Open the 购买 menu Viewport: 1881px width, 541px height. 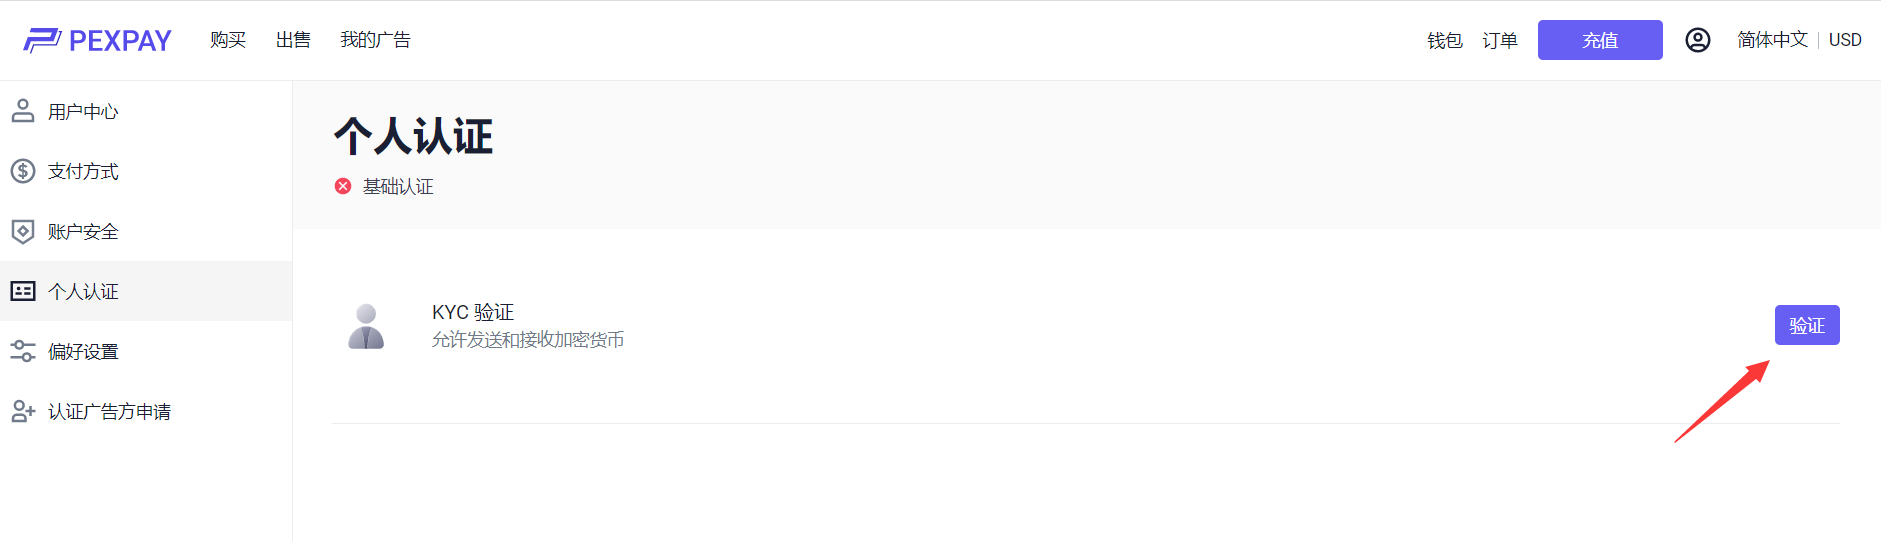coord(228,40)
